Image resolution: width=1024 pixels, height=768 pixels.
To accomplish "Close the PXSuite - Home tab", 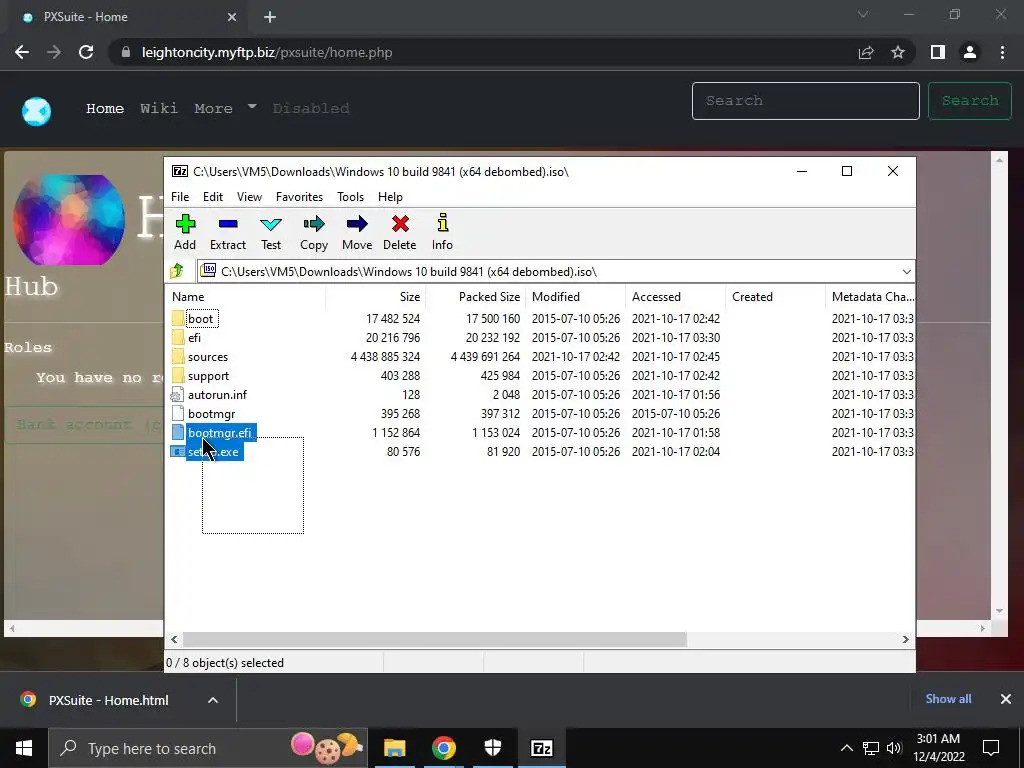I will 232,17.
